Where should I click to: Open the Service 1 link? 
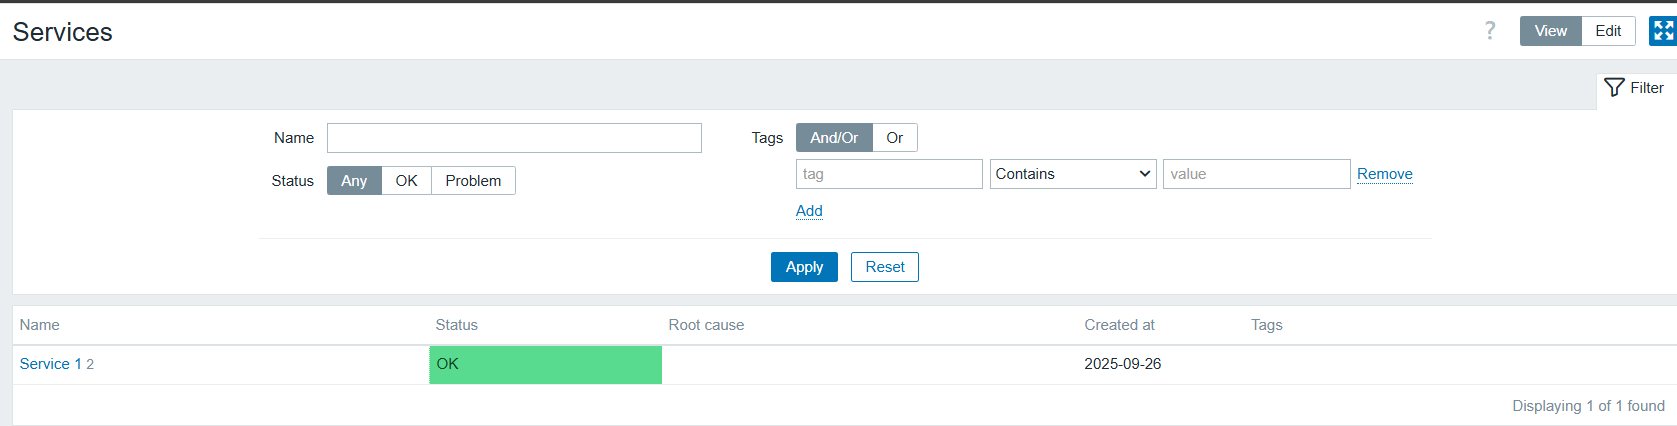[x=50, y=364]
